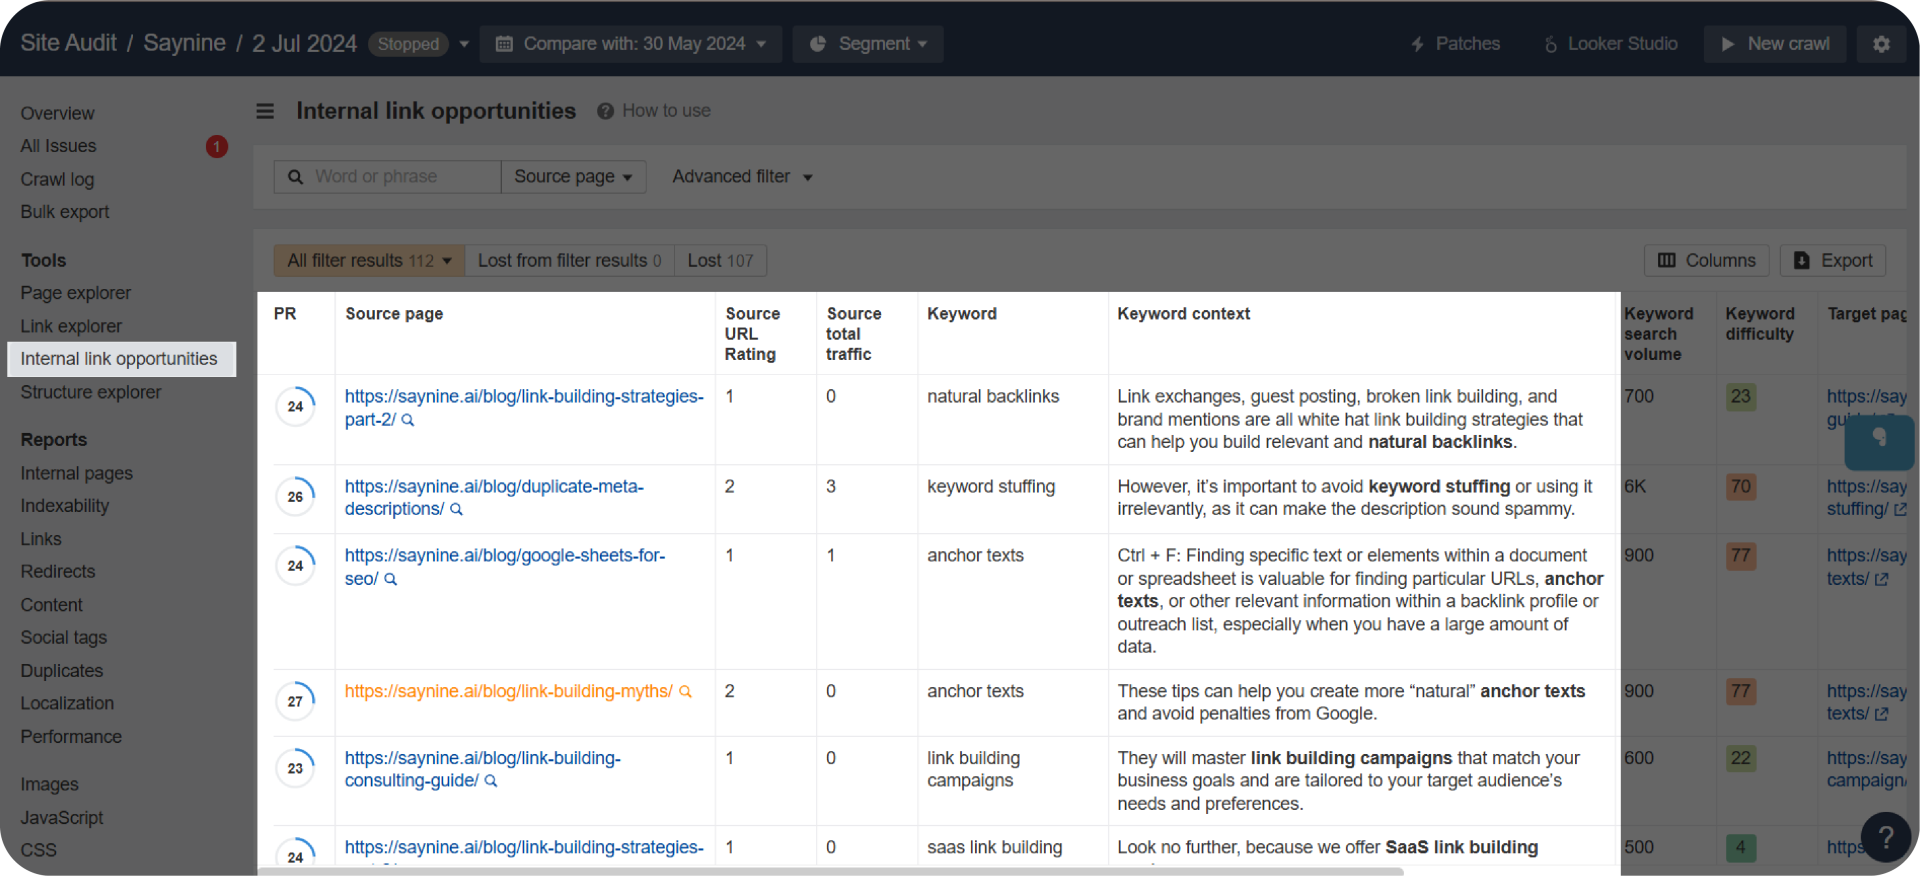Expand the Advanced filter dropdown
Viewport: 1920px width, 876px height.
(742, 177)
